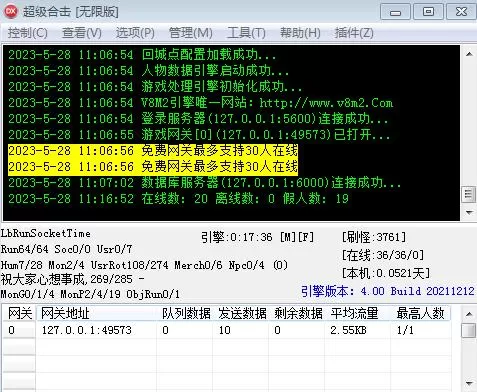
Task: Close the 超级合击 window
Action: tap(461, 12)
